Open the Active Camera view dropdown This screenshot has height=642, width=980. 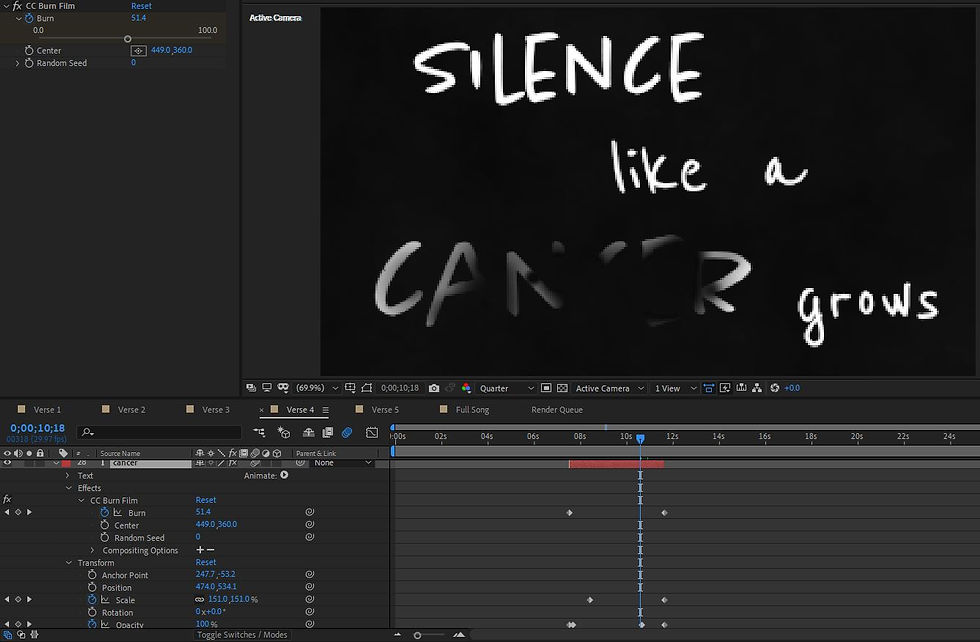click(609, 388)
